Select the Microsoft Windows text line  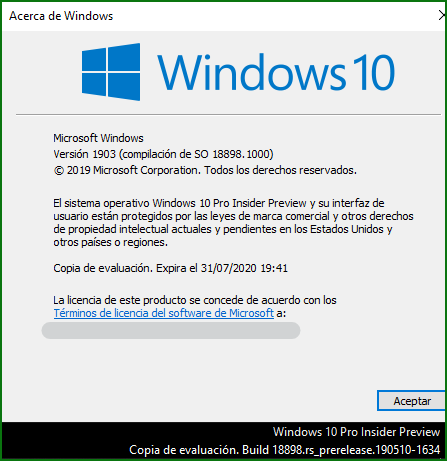pyautogui.click(x=98, y=138)
